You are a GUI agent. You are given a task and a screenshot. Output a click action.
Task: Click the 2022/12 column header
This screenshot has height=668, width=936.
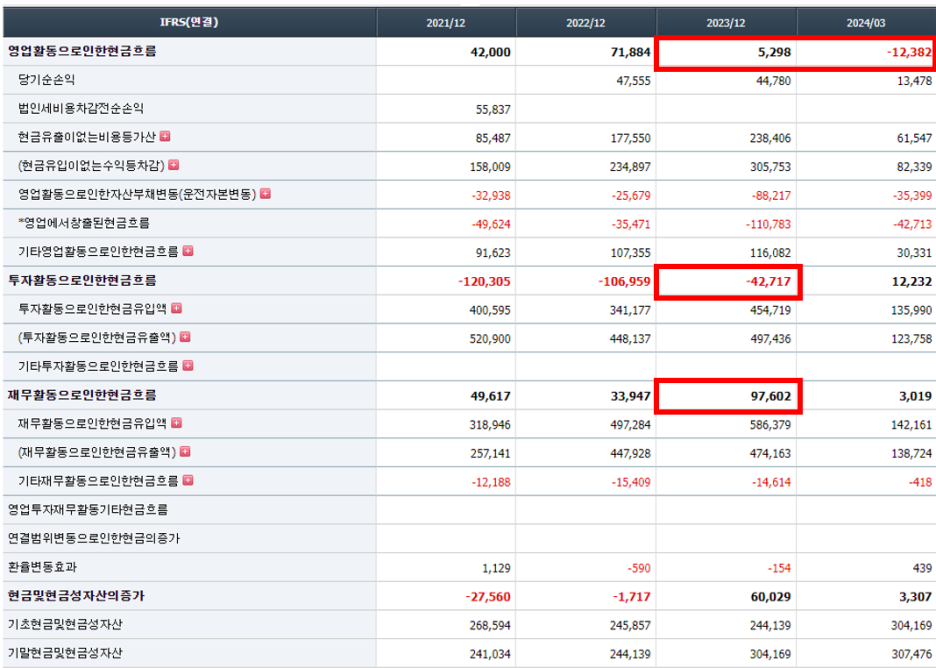click(x=586, y=23)
